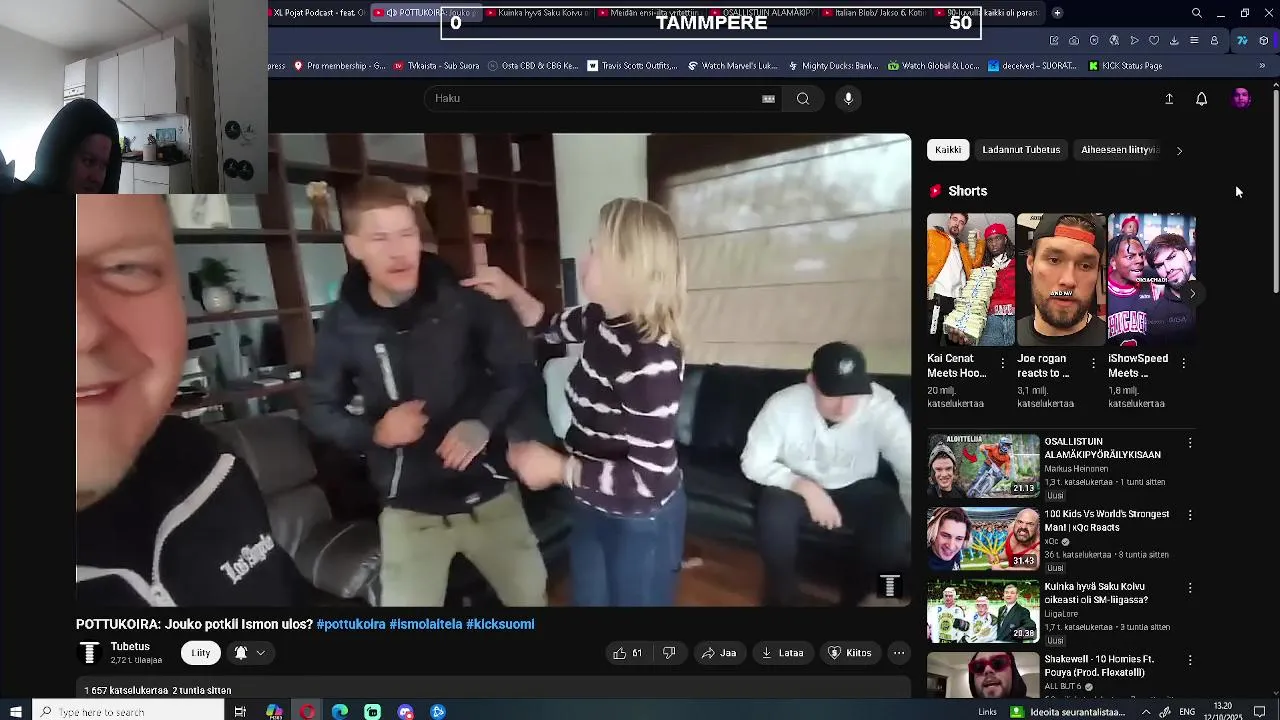1280x720 pixels.
Task: Open the 100 Kids Vs World's Strongest Man thumbnail
Action: pos(983,538)
